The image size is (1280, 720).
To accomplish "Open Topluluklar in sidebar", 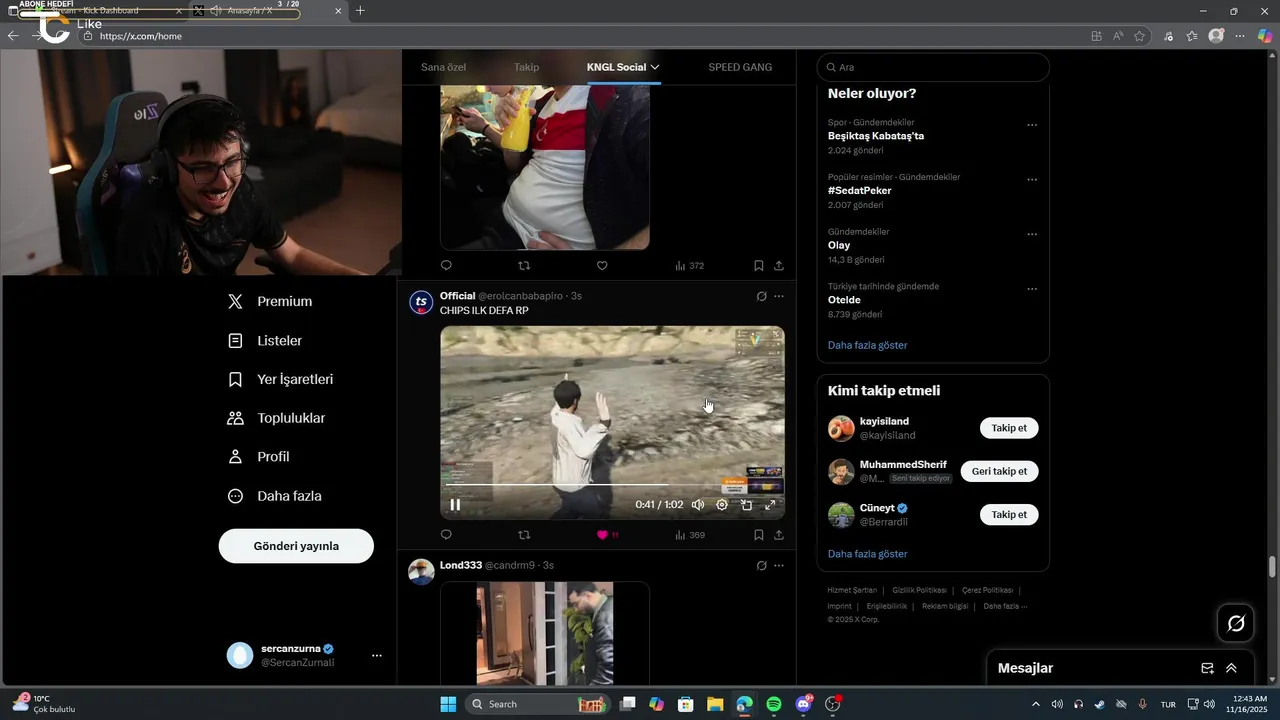I will (x=276, y=418).
